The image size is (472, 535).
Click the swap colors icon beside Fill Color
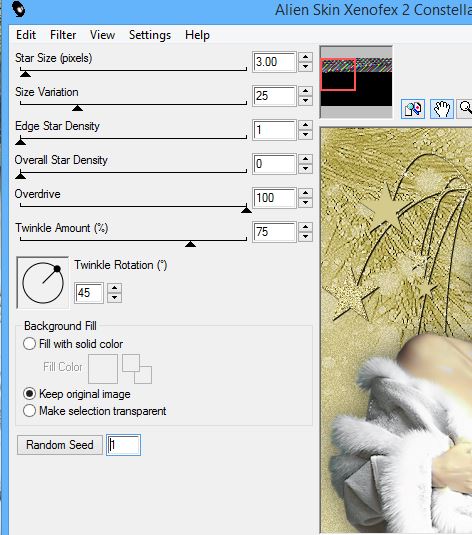(137, 369)
